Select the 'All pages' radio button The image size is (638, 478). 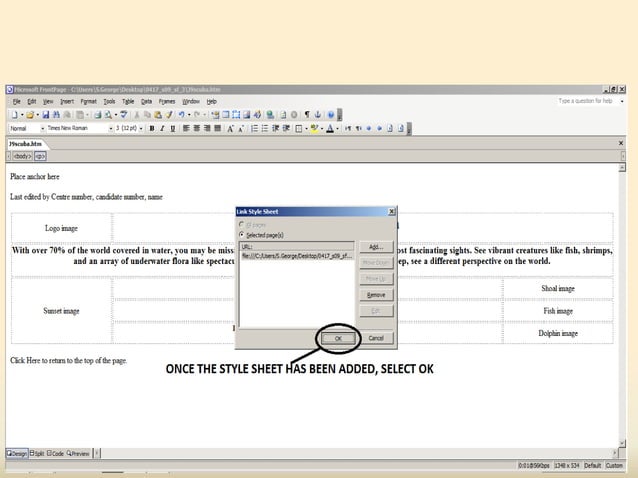[242, 226]
